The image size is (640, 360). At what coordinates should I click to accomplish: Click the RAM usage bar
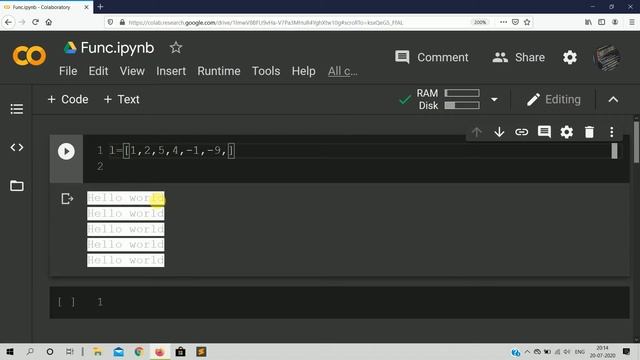(462, 93)
